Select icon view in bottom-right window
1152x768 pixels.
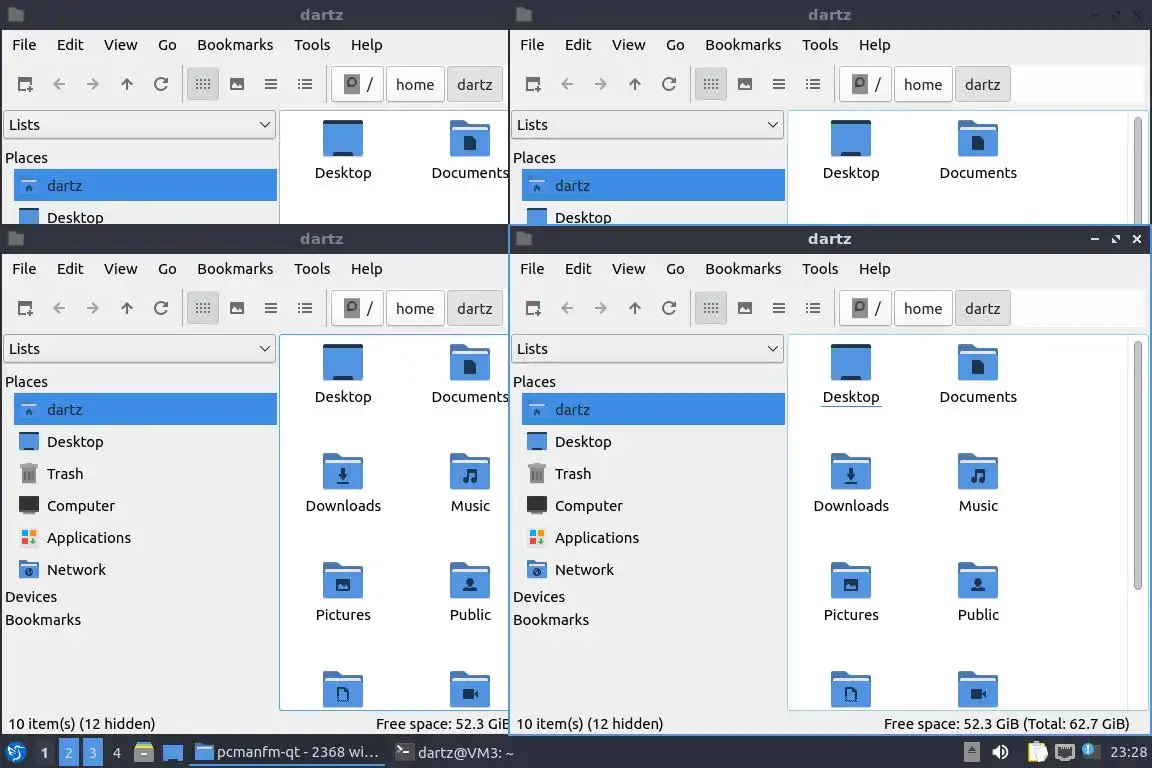pyautogui.click(x=710, y=308)
